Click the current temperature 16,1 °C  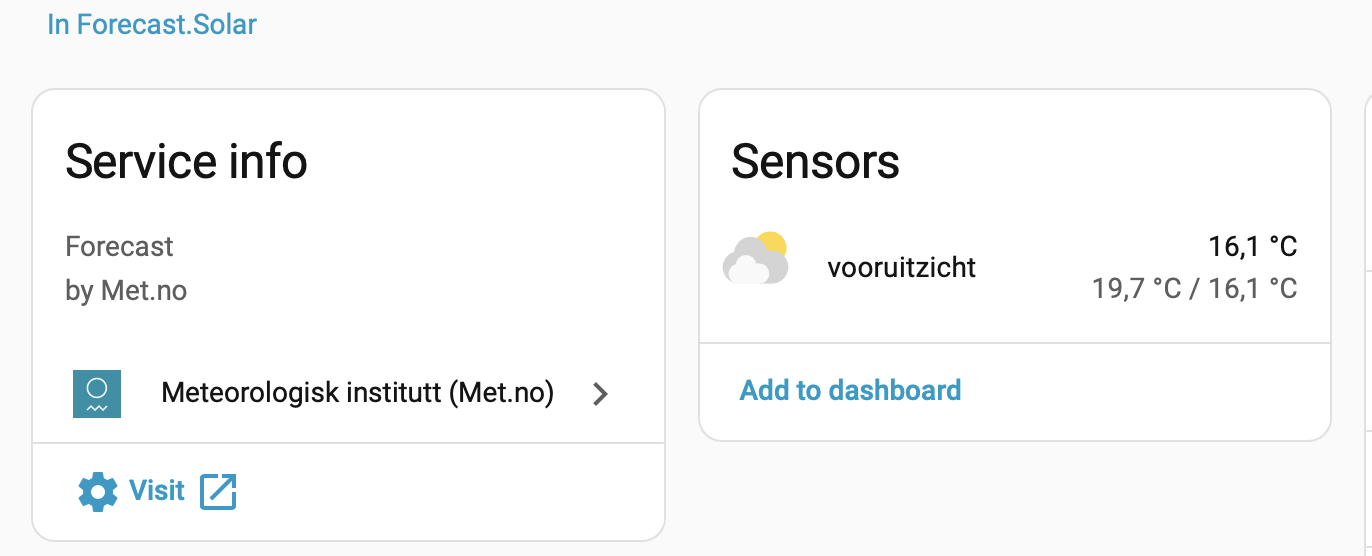[x=1252, y=246]
